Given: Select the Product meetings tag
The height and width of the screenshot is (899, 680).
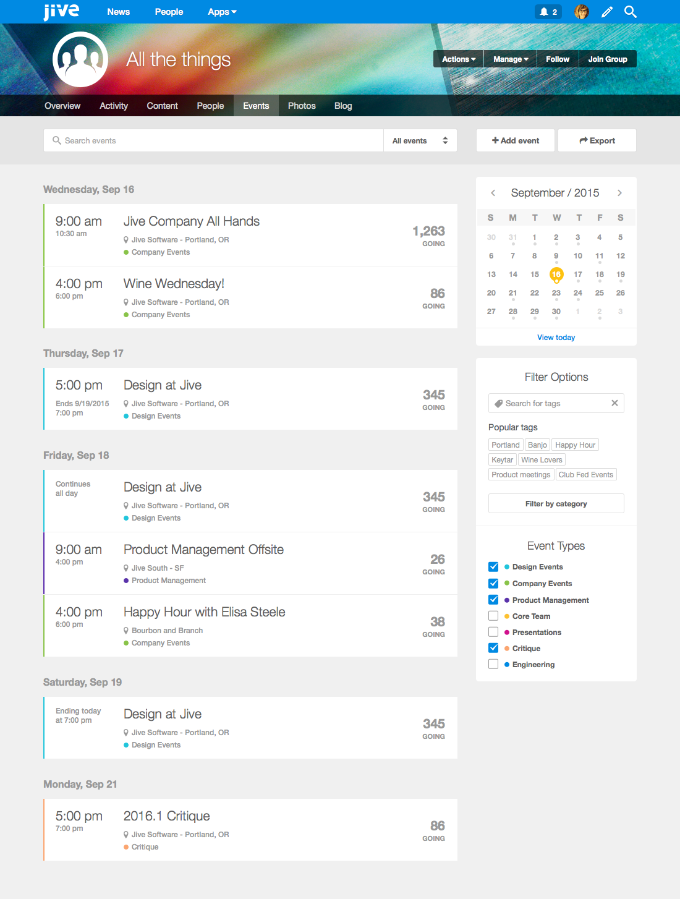Looking at the screenshot, I should point(521,475).
